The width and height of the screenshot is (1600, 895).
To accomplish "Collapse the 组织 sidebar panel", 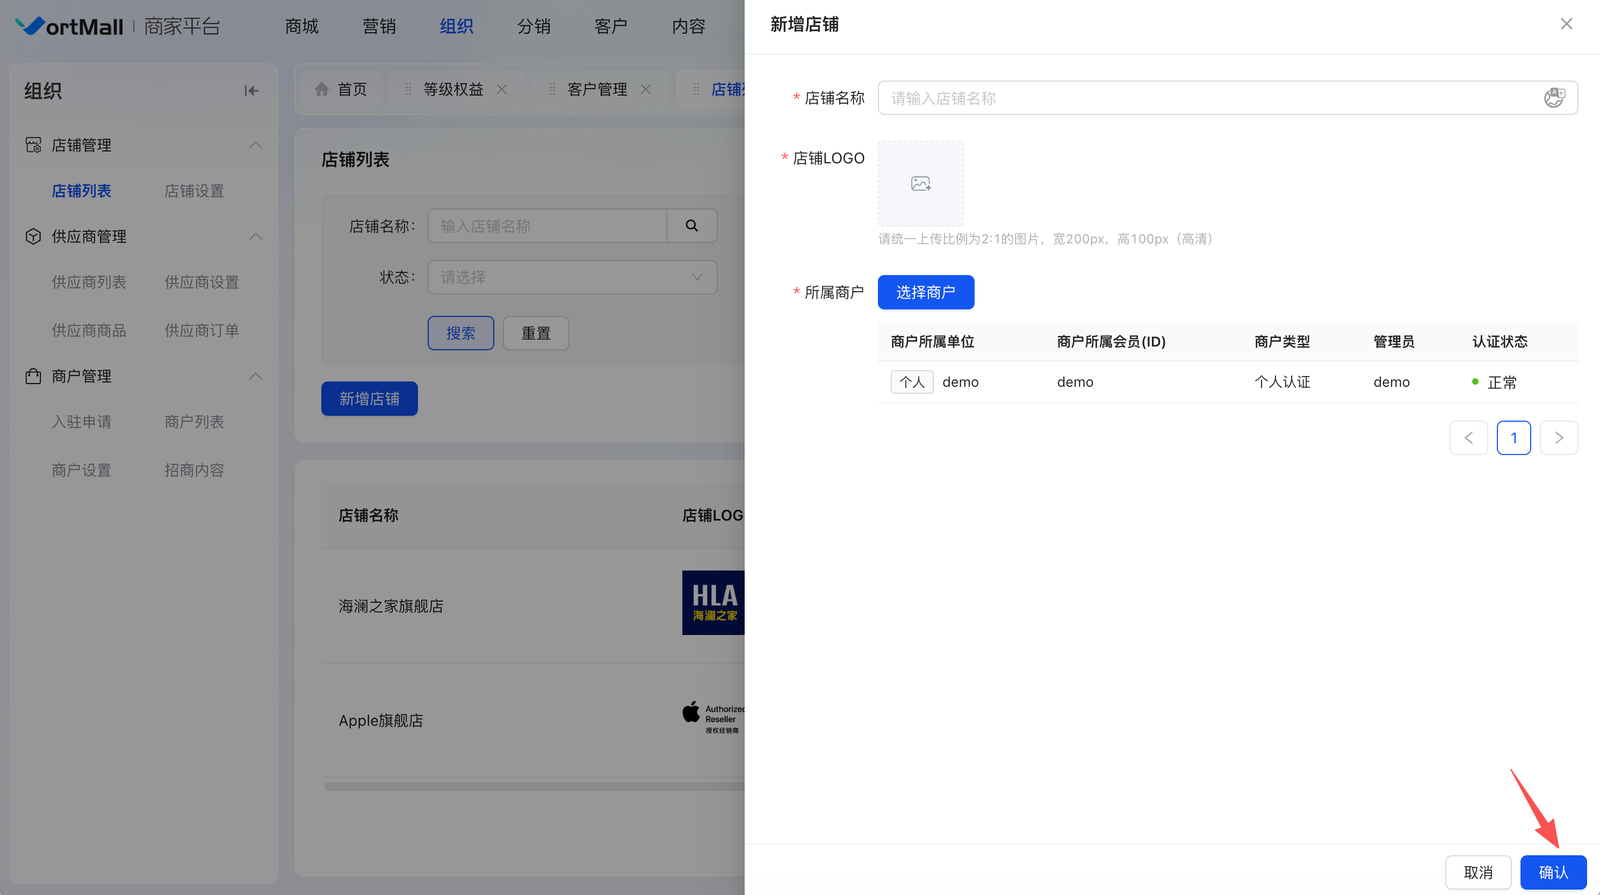I will coord(251,91).
